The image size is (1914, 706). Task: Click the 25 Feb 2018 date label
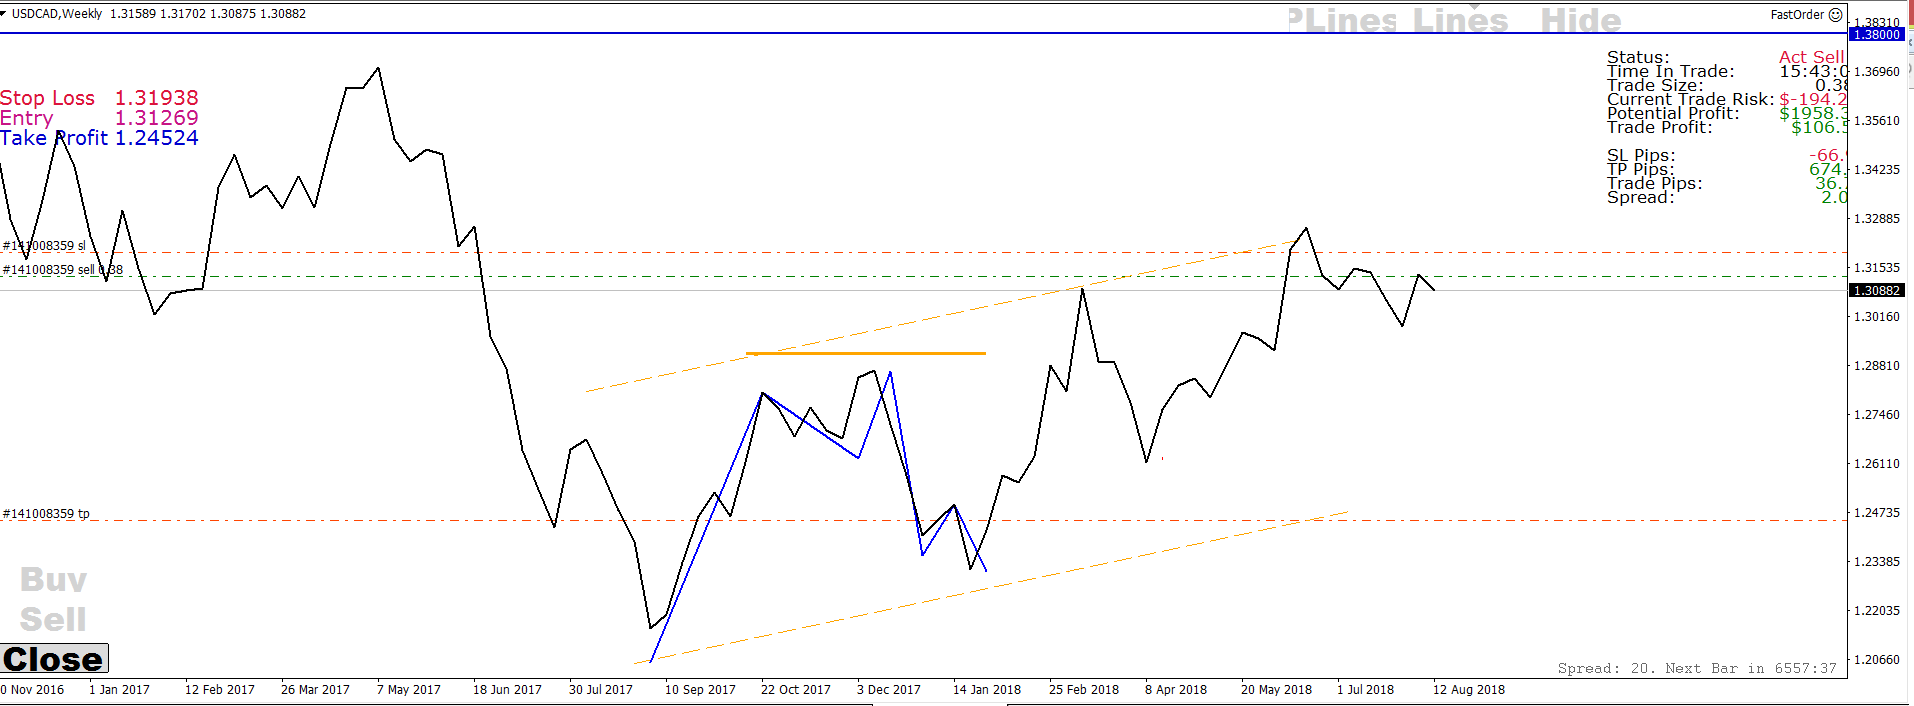click(1084, 690)
